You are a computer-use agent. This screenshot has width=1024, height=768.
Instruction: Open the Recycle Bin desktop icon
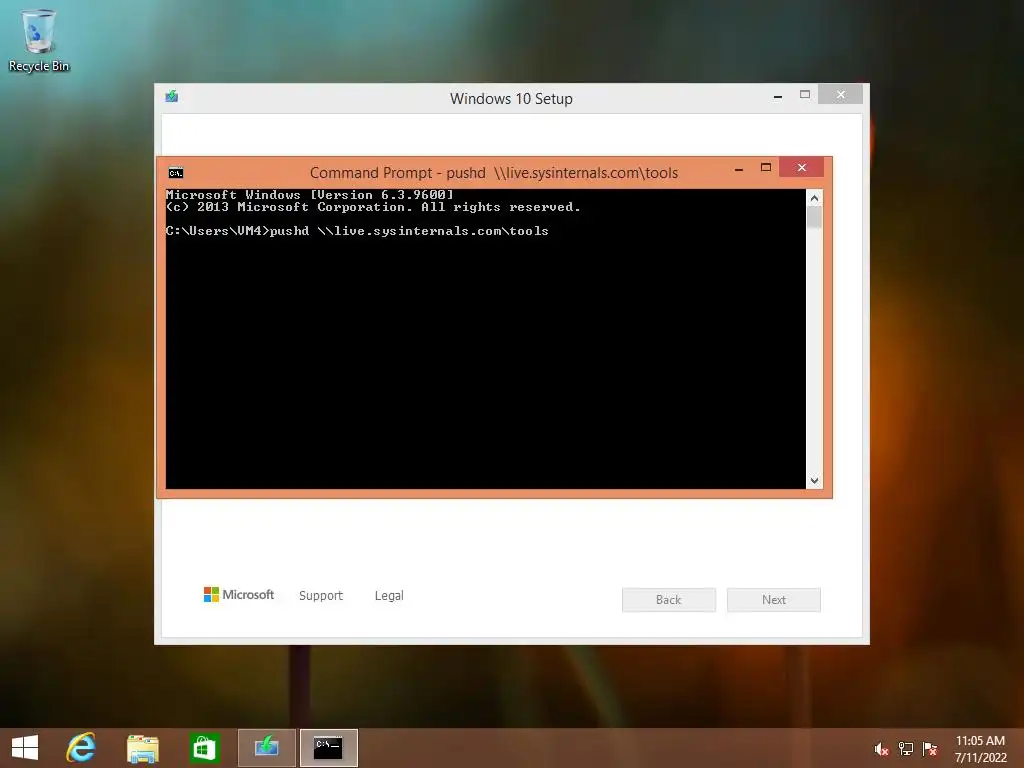point(39,40)
